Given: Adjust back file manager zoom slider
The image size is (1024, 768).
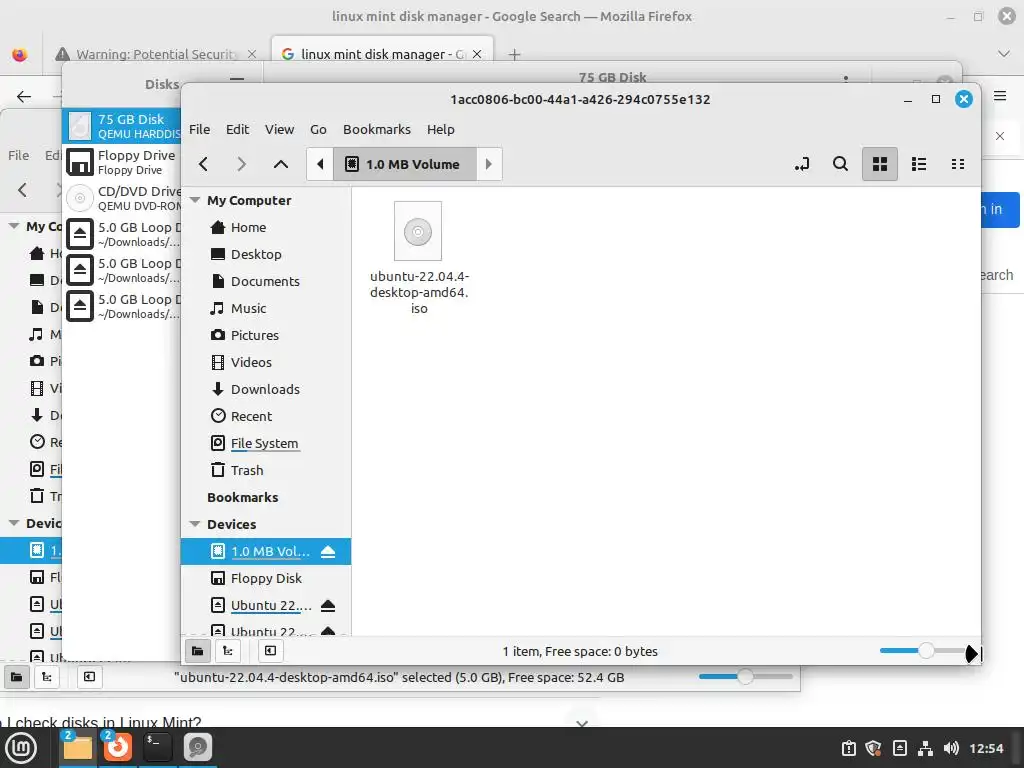Looking at the screenshot, I should [746, 677].
